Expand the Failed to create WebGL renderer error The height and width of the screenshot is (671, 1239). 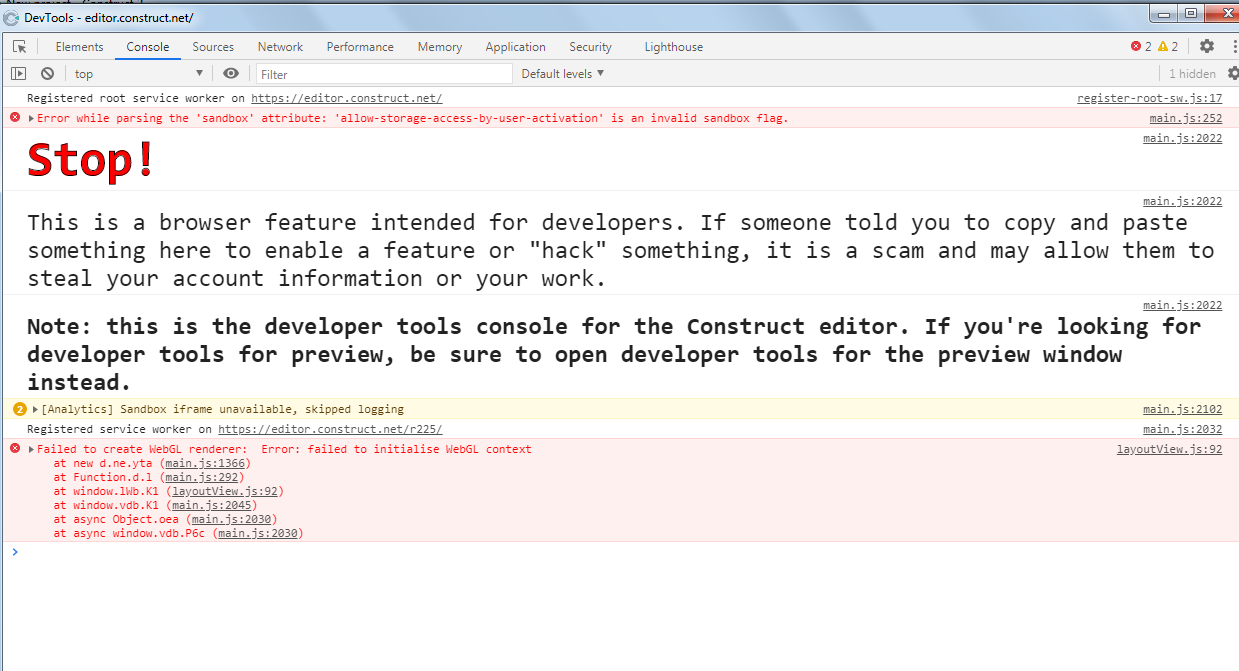(31, 450)
